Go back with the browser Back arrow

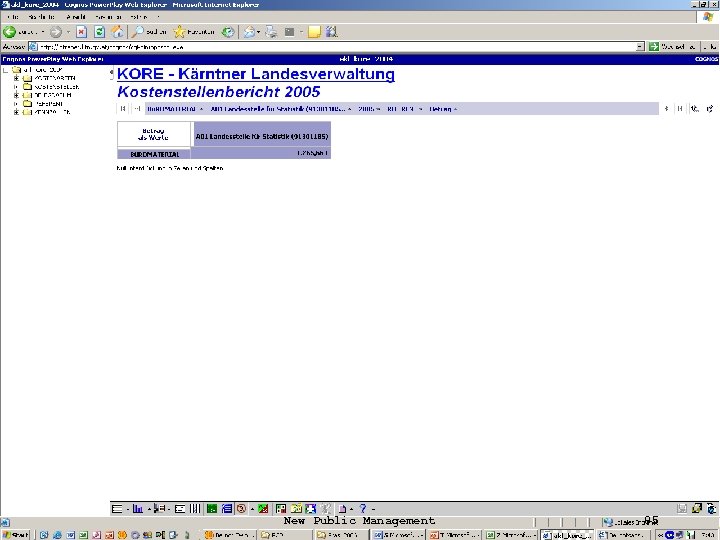coord(9,32)
